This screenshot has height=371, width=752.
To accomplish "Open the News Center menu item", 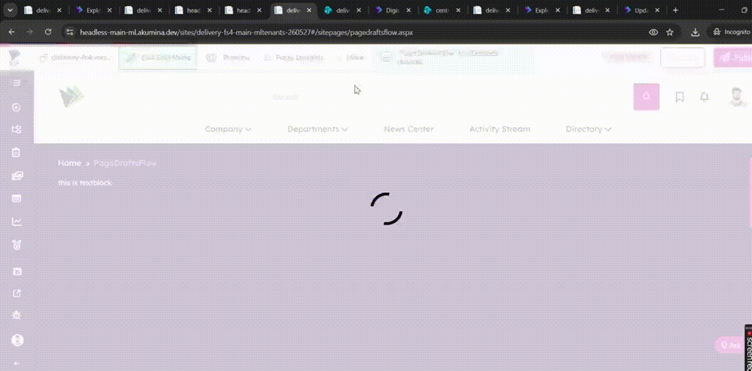I will coord(409,129).
